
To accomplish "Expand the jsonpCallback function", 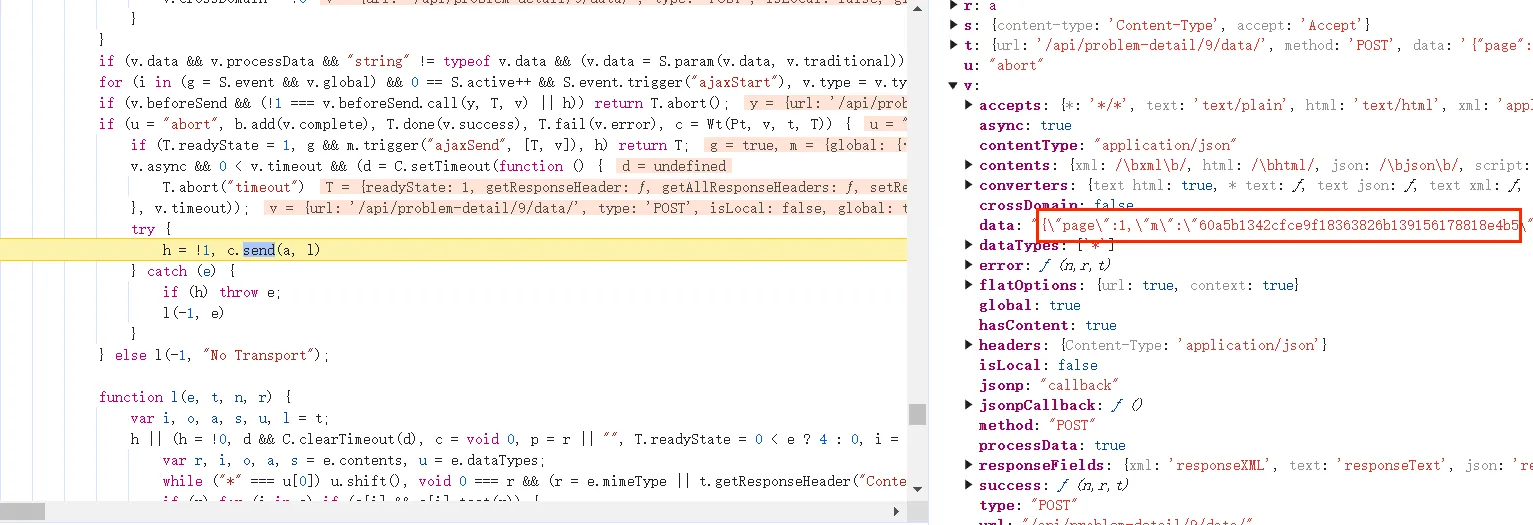I will coord(968,405).
